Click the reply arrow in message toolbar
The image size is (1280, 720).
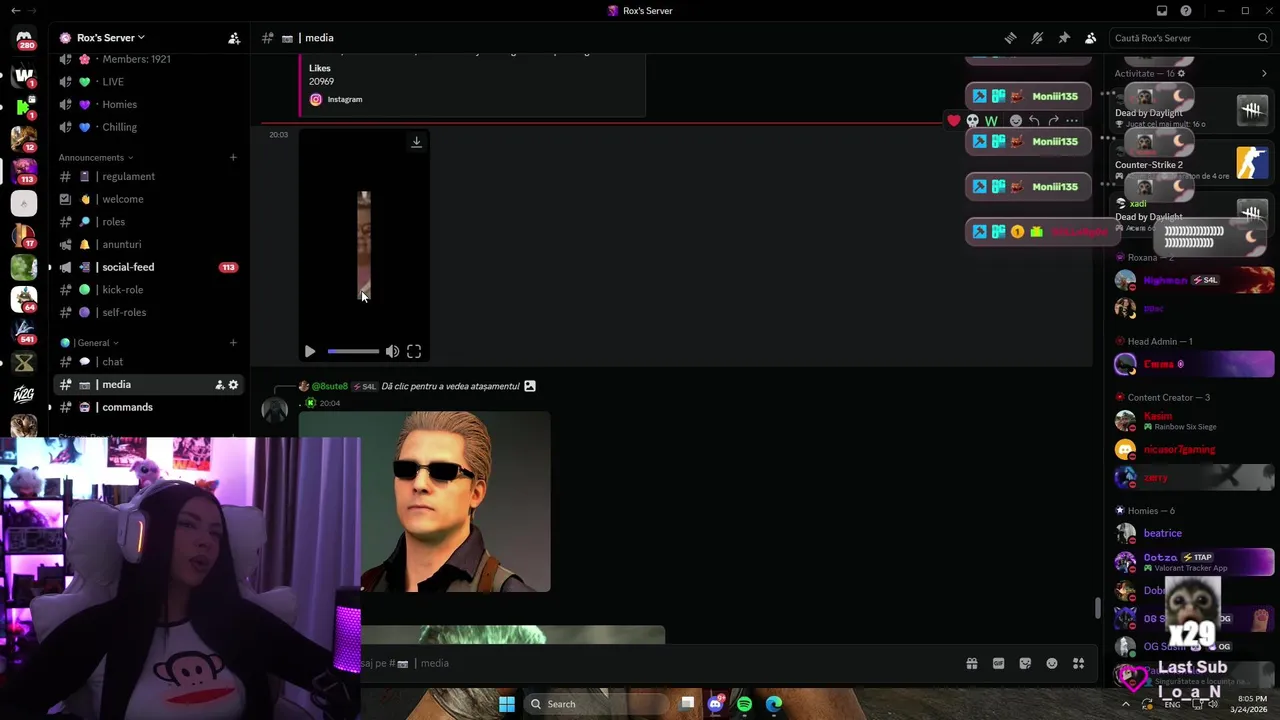point(1034,121)
